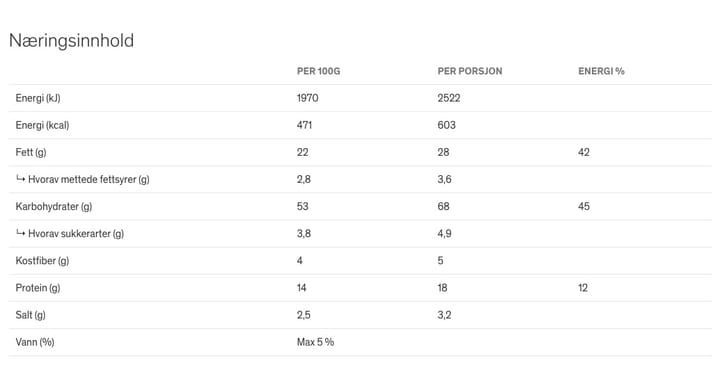
Task: Click the sub-item arrow before Hvorav mettede fettsyrer
Action: tap(20, 179)
